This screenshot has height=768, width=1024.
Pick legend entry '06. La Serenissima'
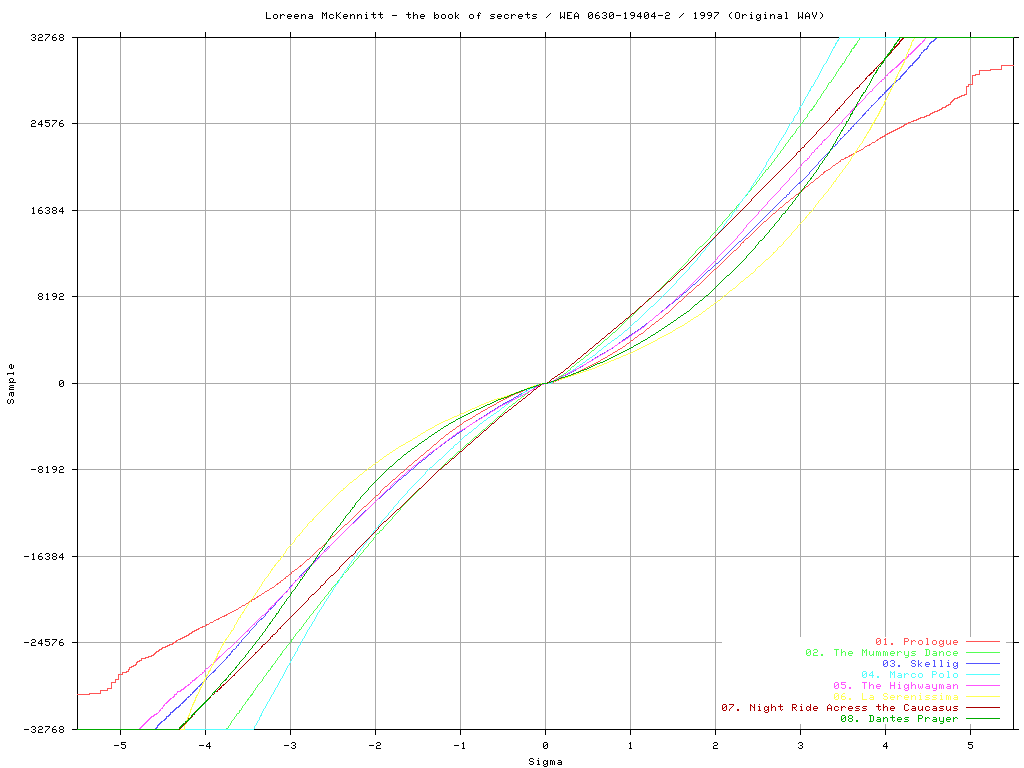(896, 697)
